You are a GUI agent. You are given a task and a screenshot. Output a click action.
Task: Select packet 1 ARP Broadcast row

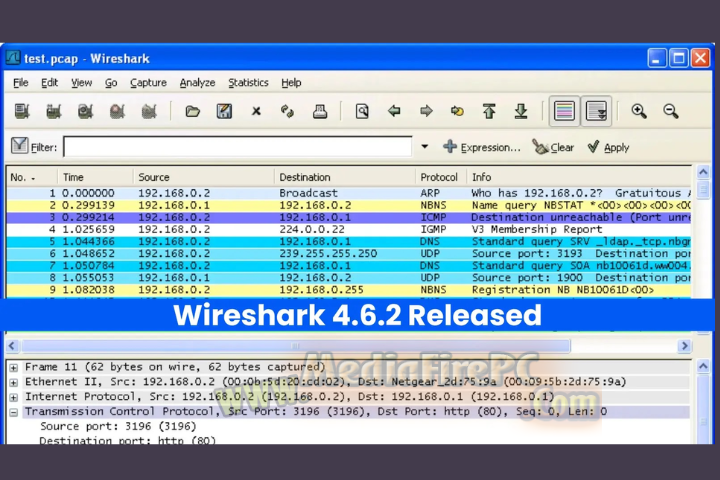click(x=349, y=193)
